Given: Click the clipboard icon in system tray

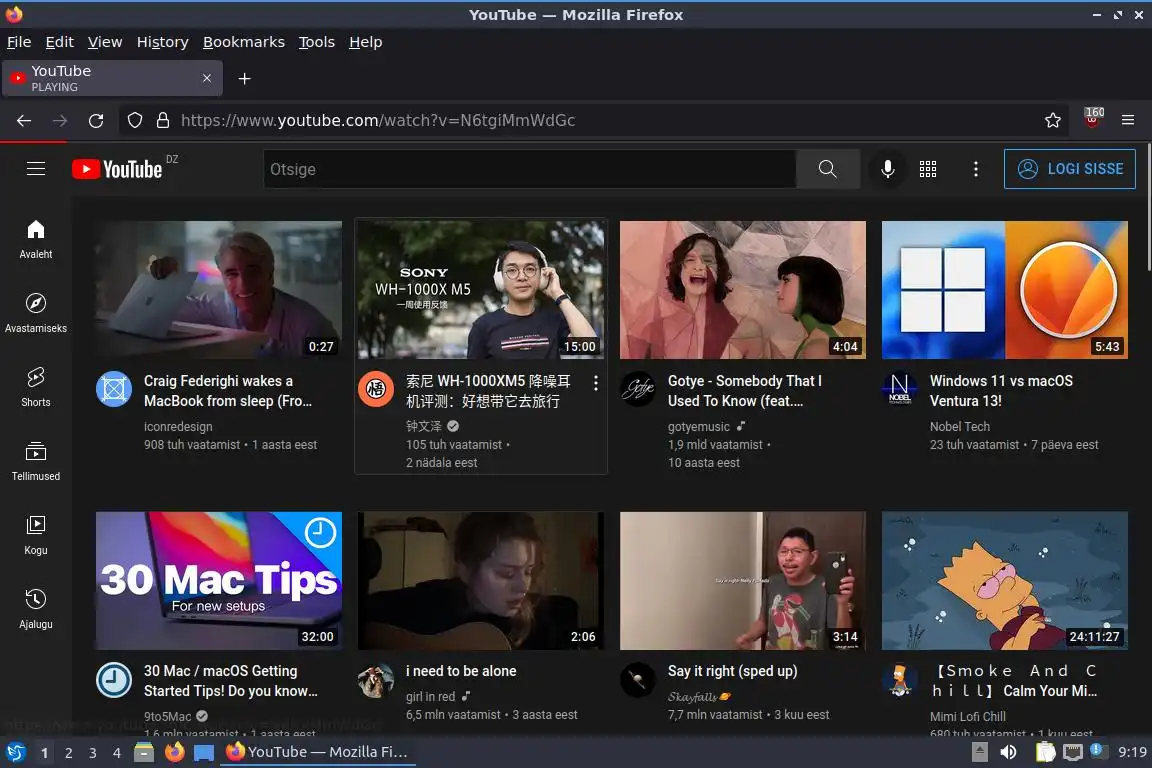Looking at the screenshot, I should tap(1045, 752).
